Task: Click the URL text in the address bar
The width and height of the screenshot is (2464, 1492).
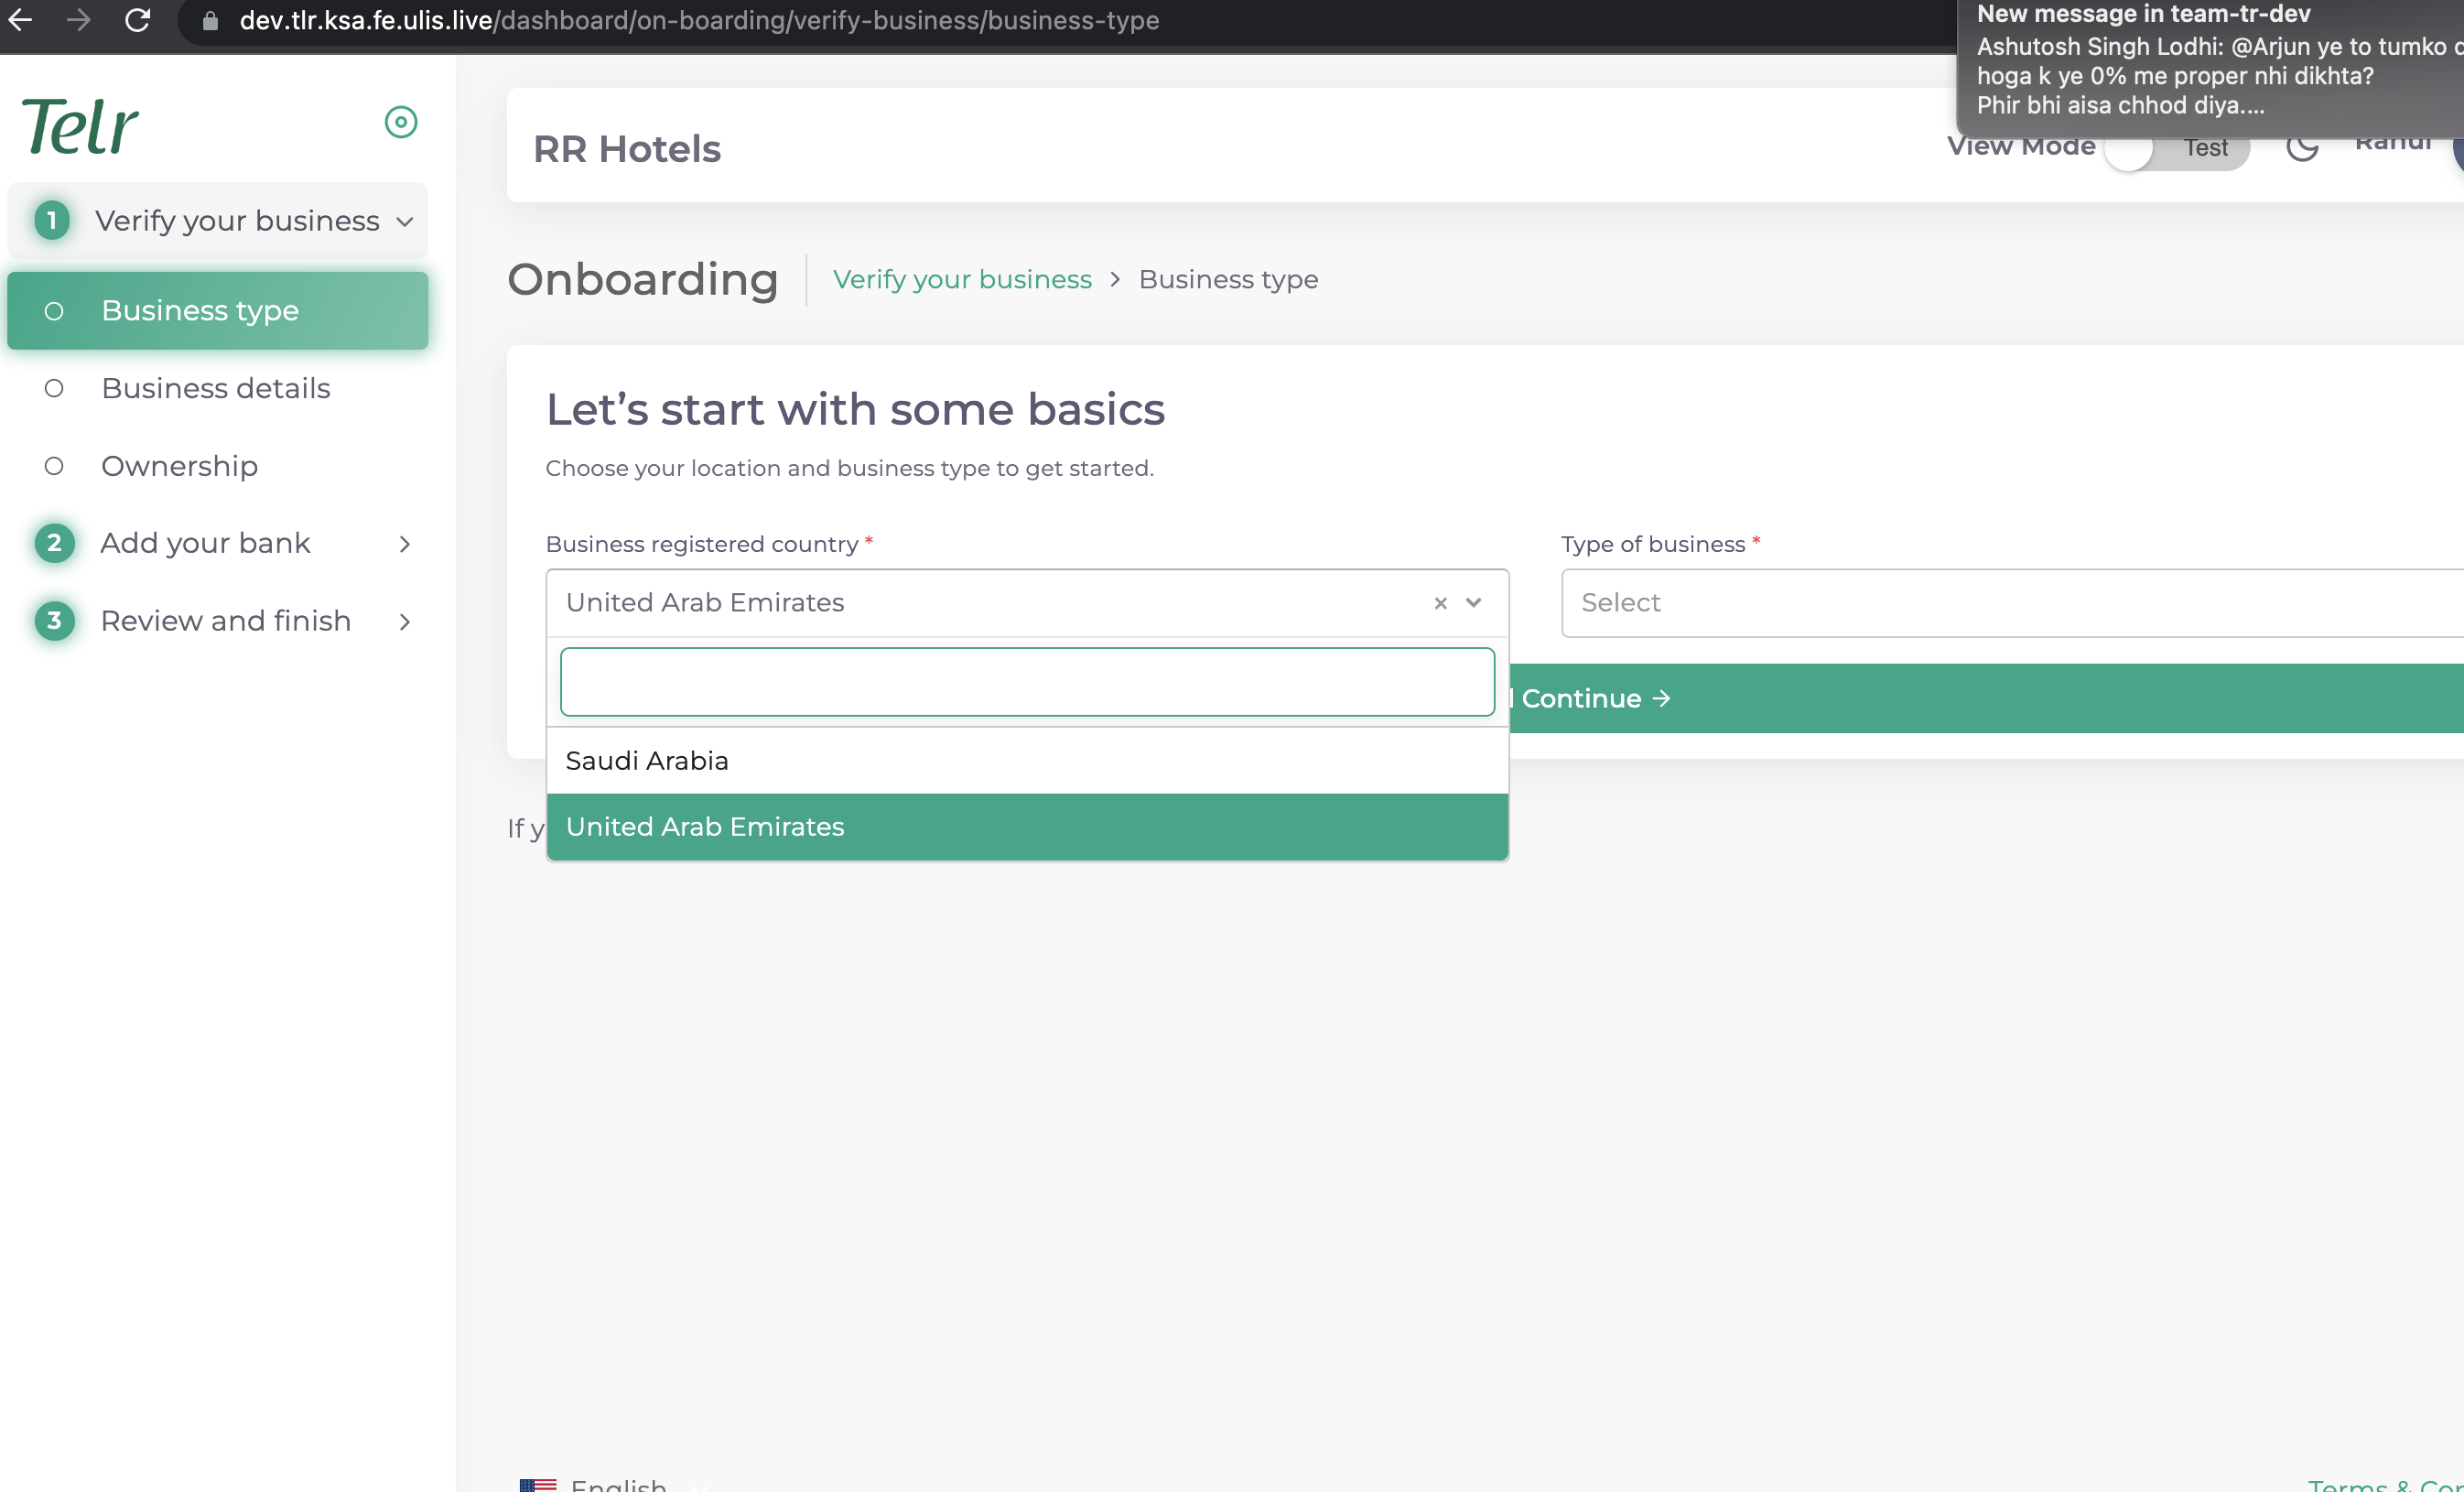Action: pyautogui.click(x=699, y=20)
